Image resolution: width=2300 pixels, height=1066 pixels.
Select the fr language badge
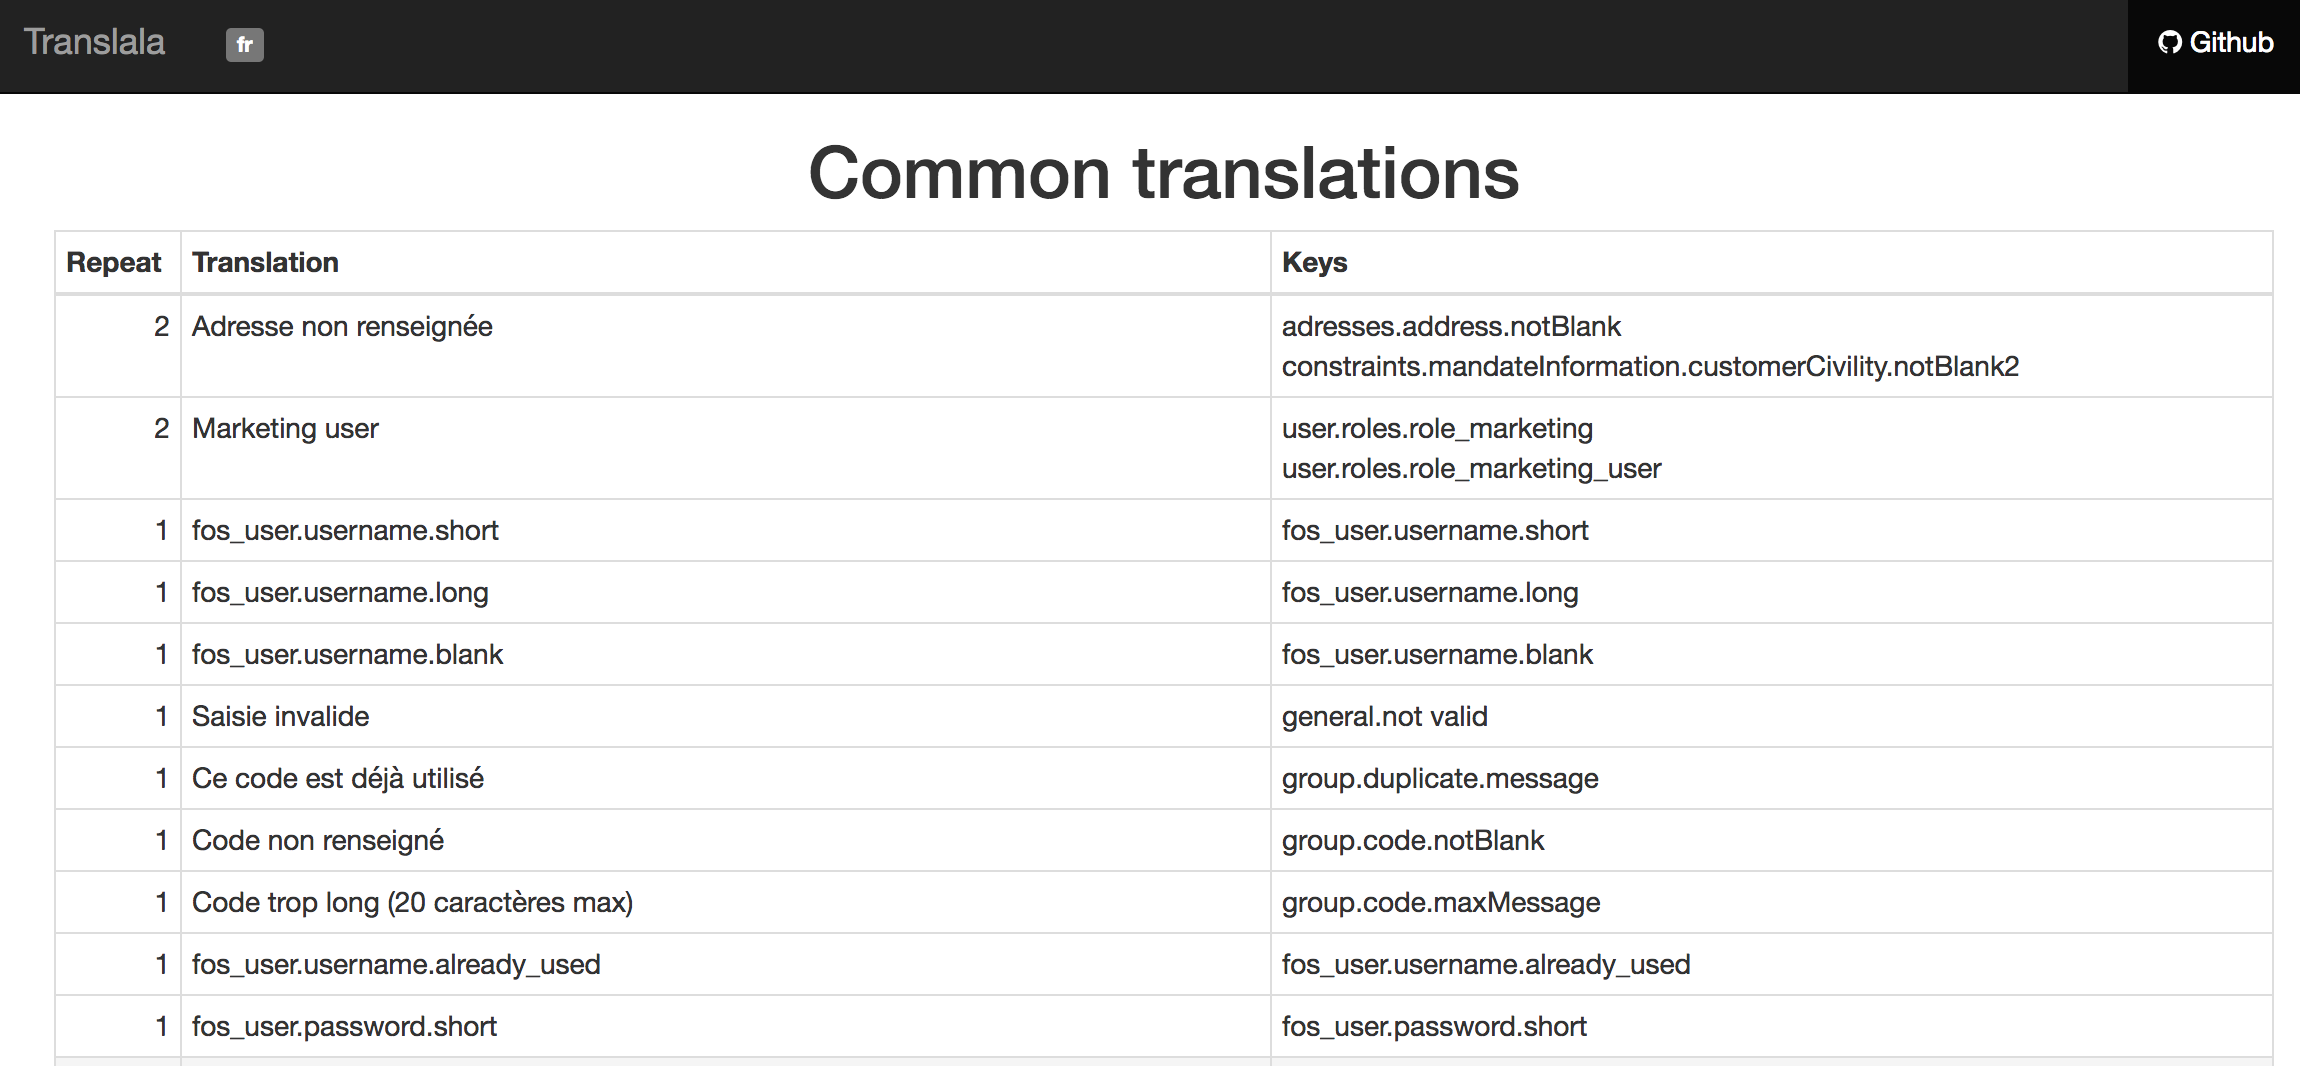(245, 45)
